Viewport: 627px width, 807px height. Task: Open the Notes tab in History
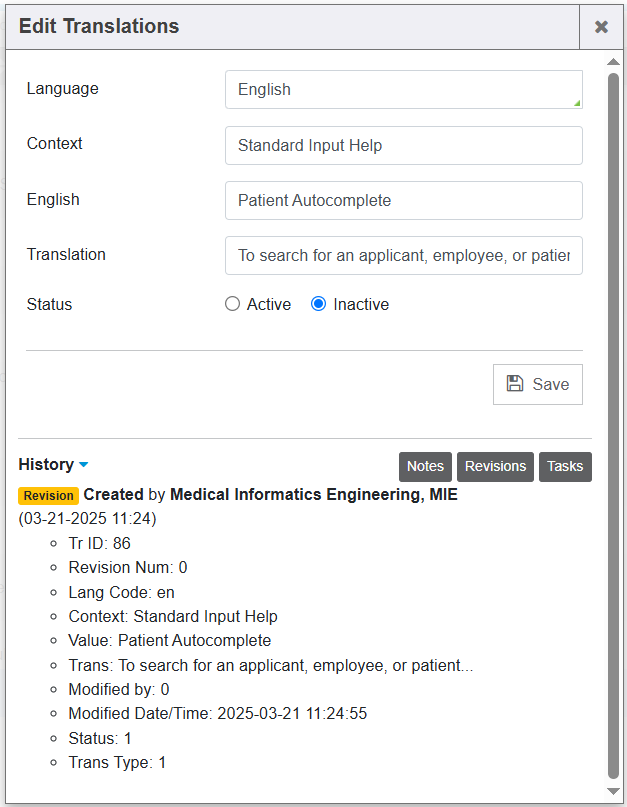point(425,466)
